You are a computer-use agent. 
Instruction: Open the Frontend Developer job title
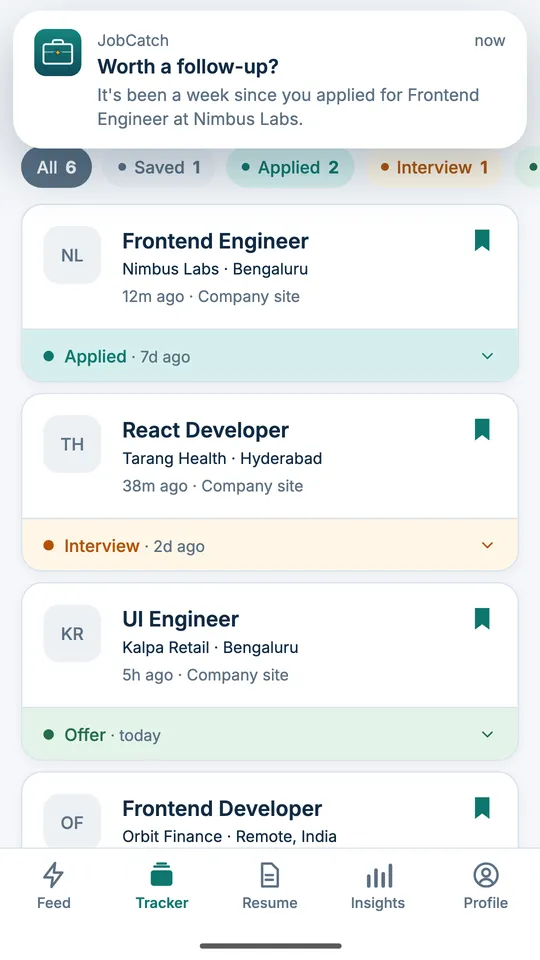tap(222, 809)
